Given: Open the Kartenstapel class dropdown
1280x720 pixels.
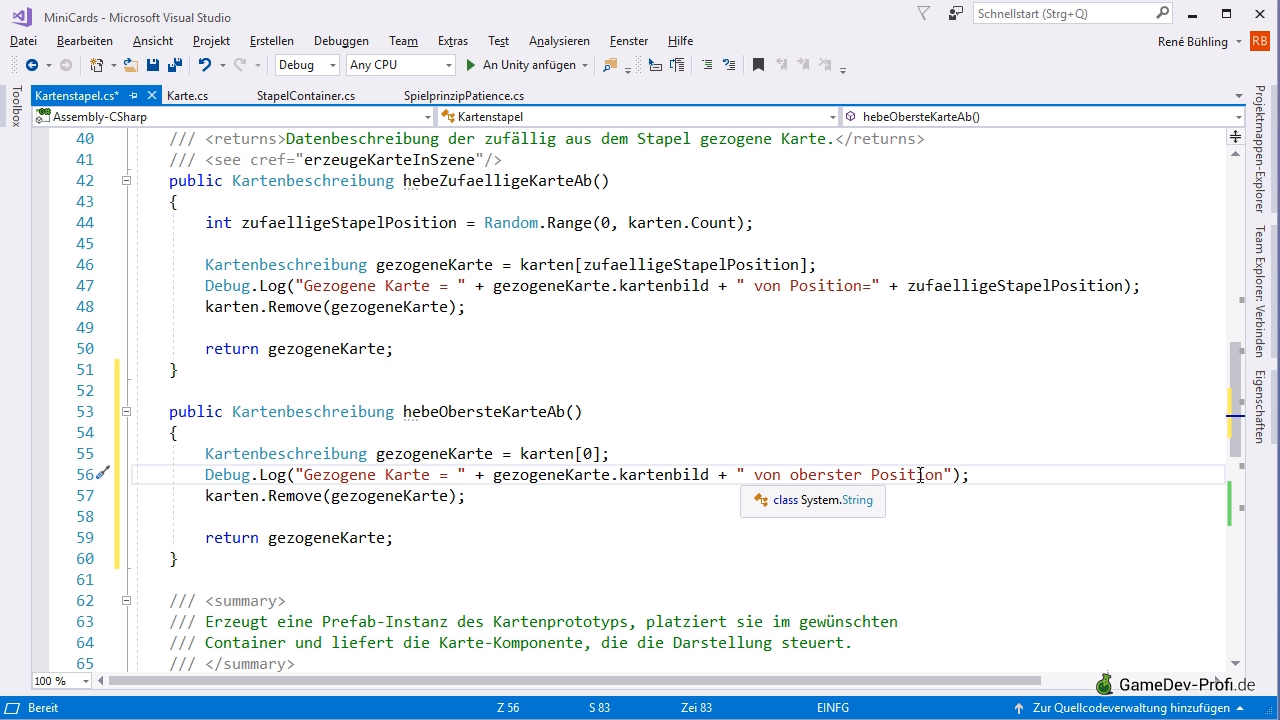Looking at the screenshot, I should tap(638, 117).
